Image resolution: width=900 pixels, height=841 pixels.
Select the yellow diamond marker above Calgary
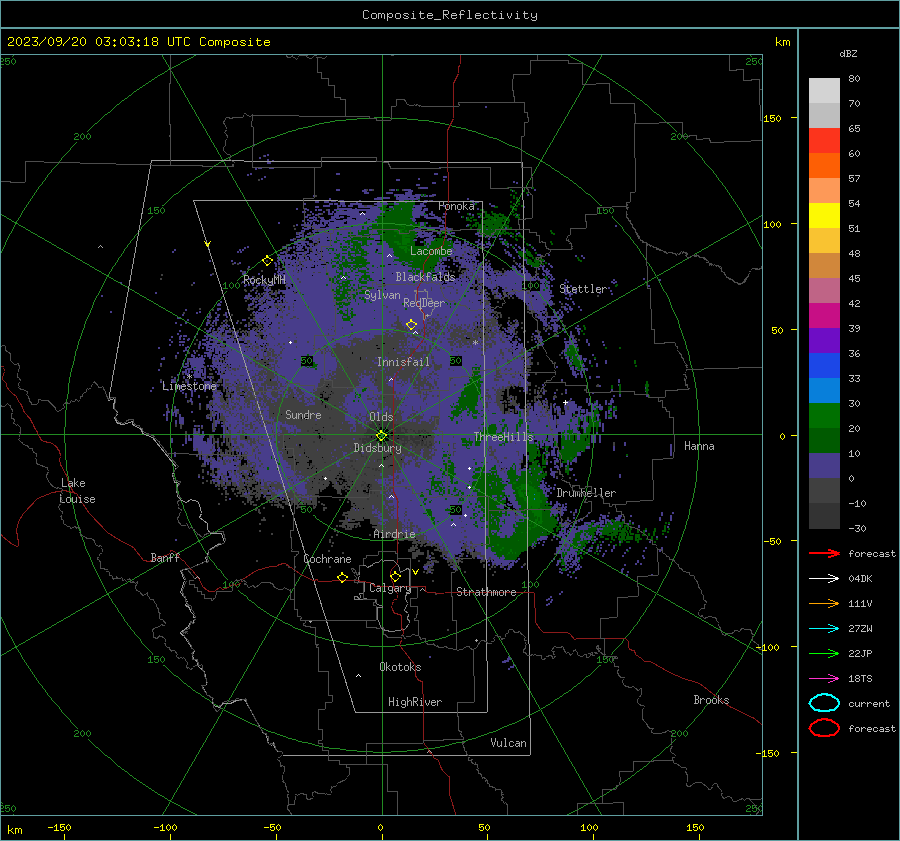395,576
